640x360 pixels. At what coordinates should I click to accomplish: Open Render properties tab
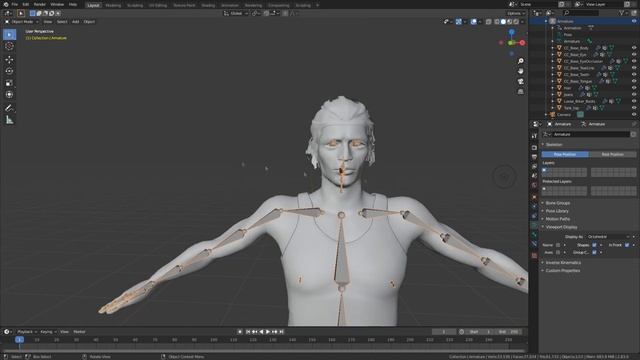coord(534,147)
